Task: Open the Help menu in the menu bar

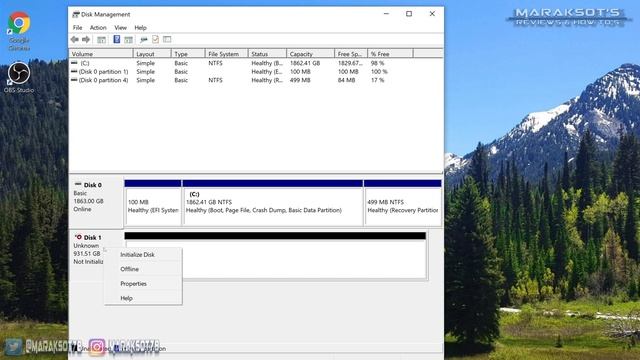Action: (x=140, y=28)
